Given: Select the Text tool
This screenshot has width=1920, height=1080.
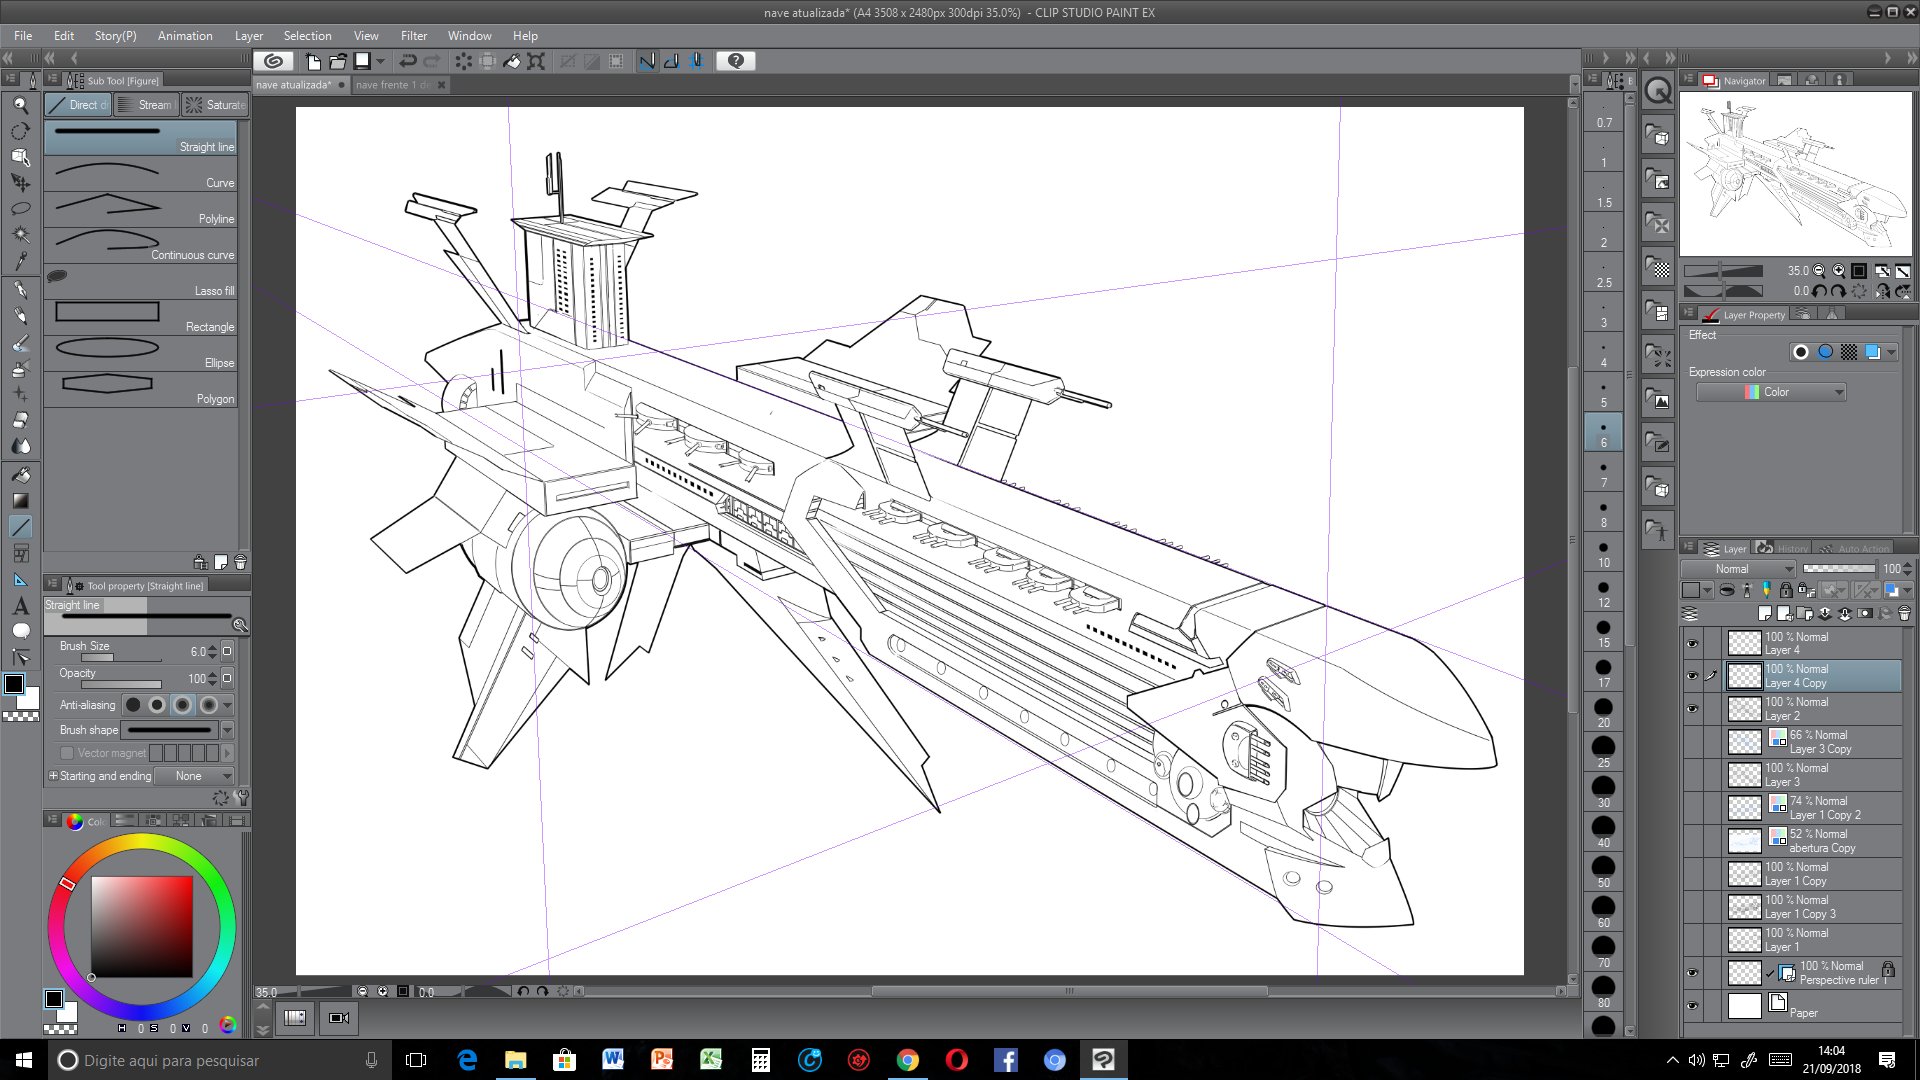Looking at the screenshot, I should [x=20, y=606].
